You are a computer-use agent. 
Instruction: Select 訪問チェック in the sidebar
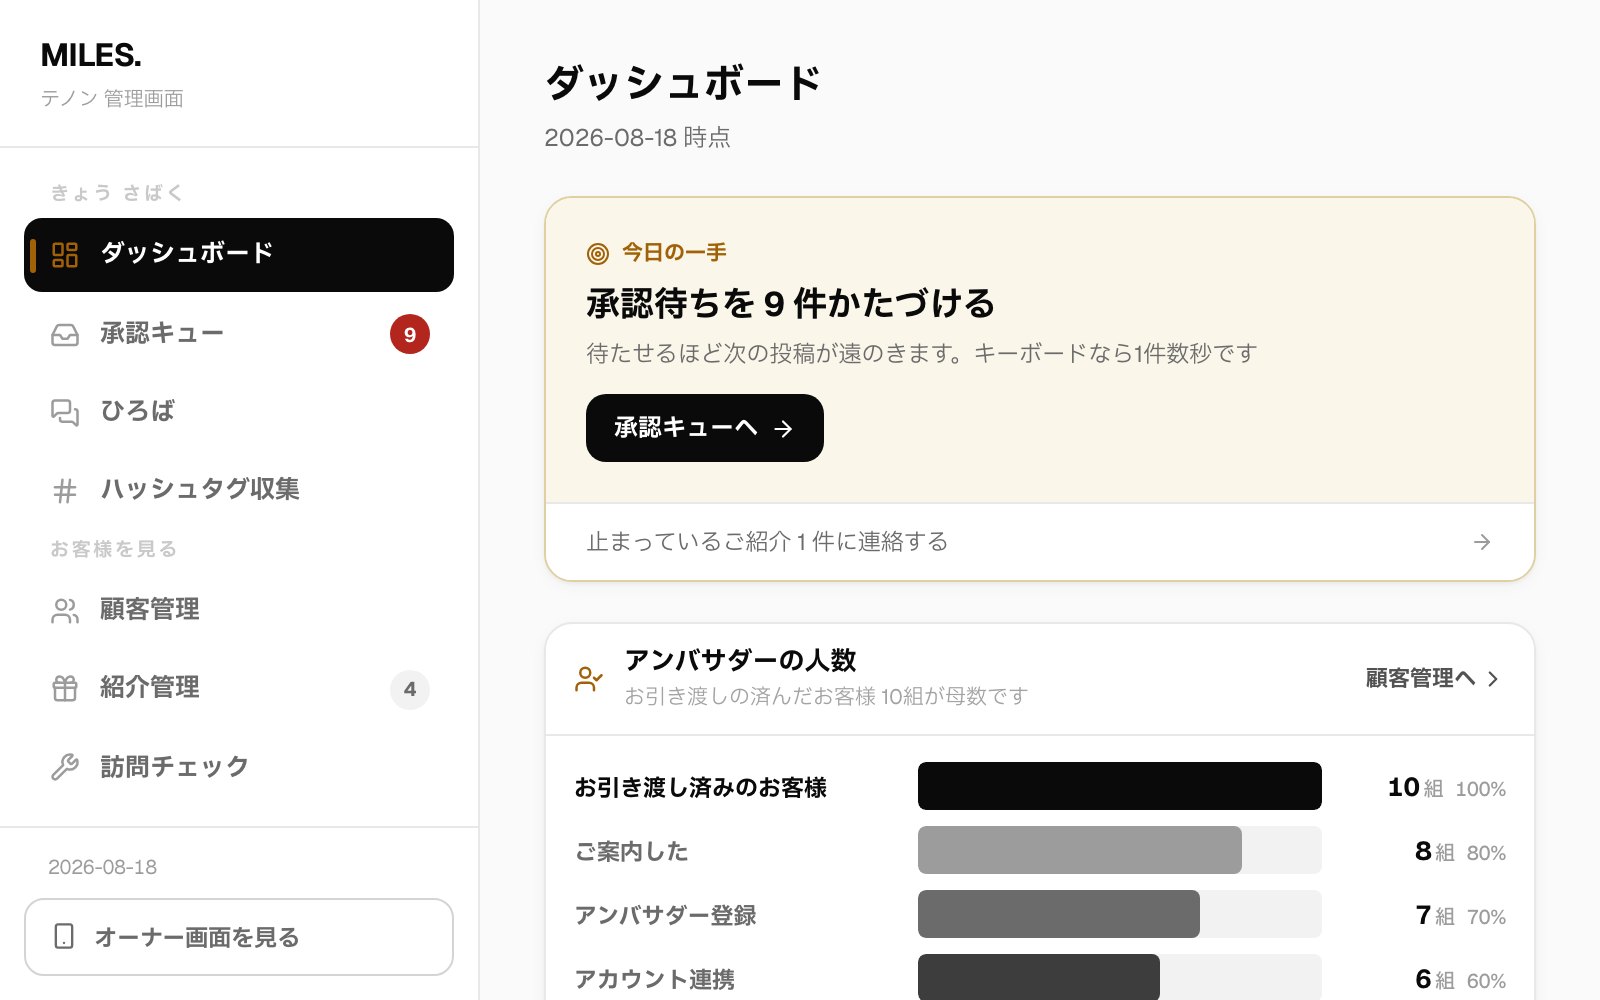click(239, 767)
